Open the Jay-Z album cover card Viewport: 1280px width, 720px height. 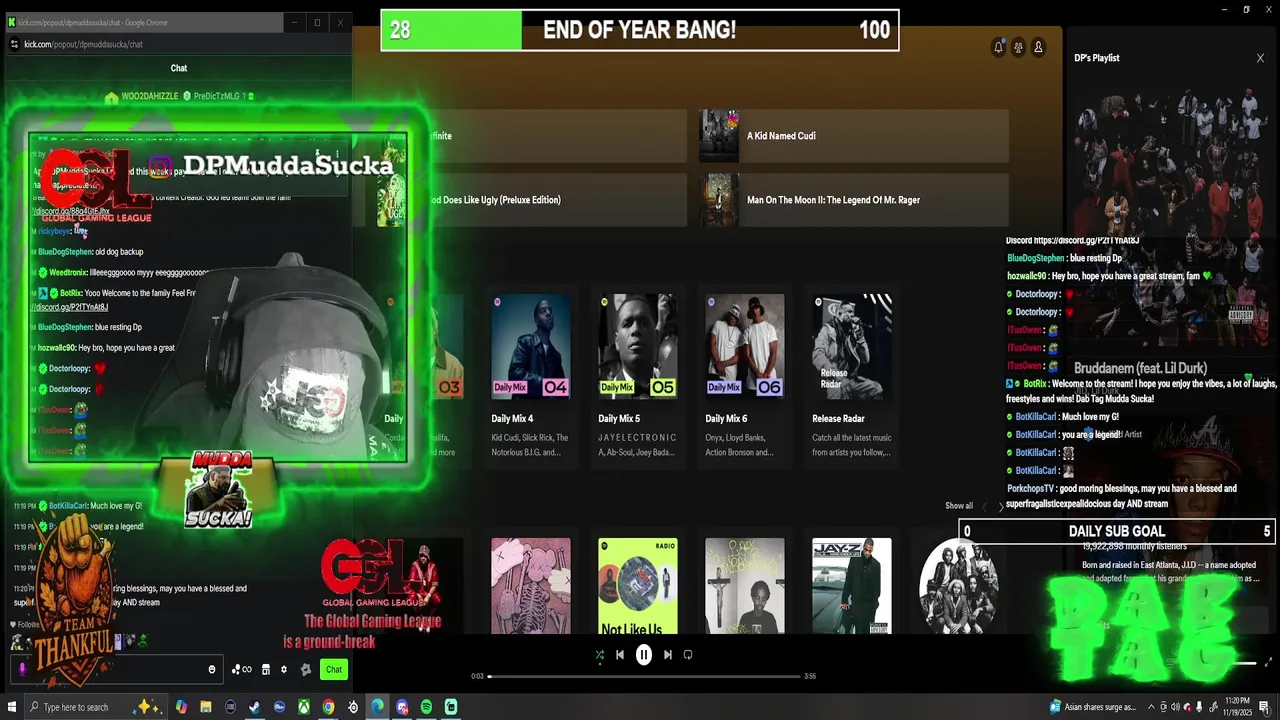coord(851,586)
